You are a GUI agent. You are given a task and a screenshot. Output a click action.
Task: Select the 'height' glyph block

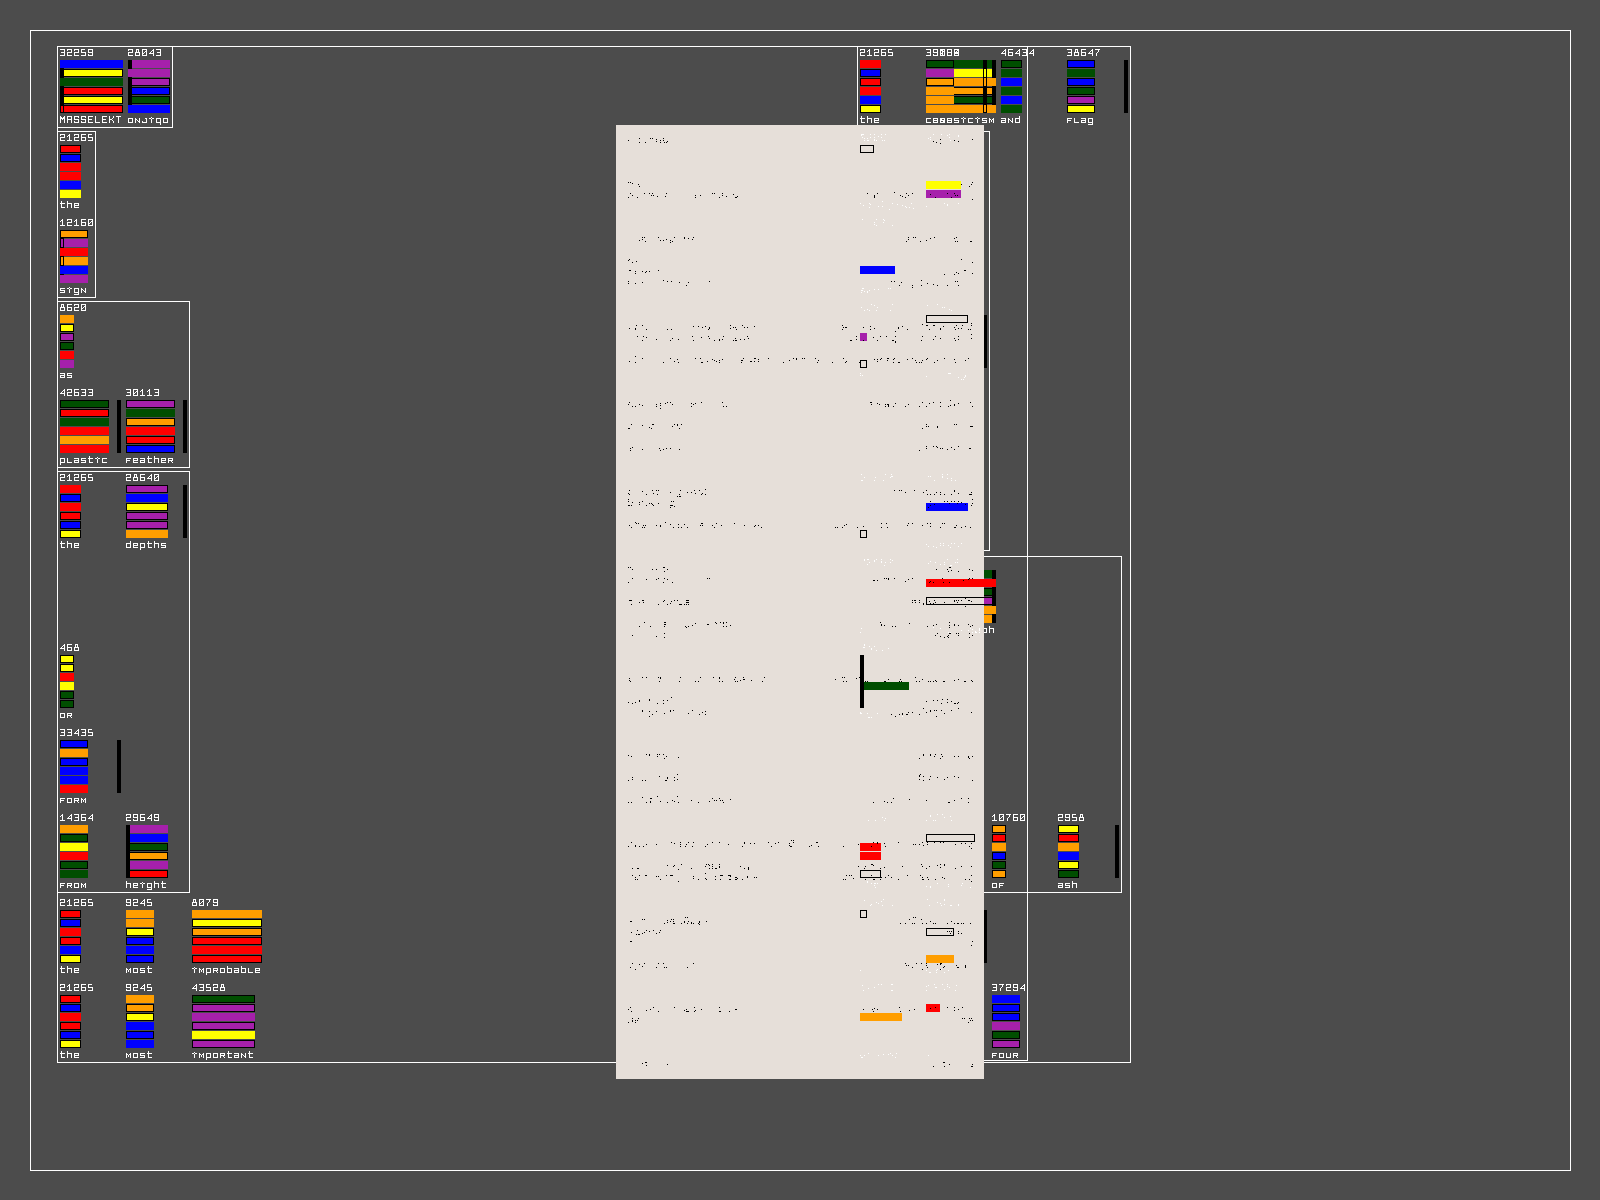click(148, 852)
